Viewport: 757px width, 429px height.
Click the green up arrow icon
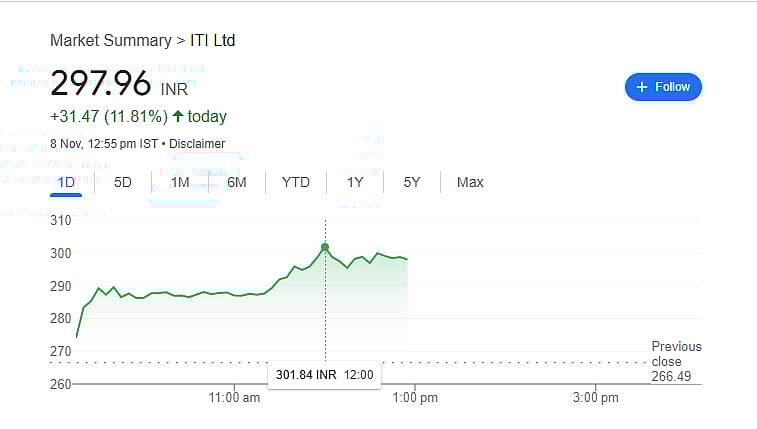point(178,116)
